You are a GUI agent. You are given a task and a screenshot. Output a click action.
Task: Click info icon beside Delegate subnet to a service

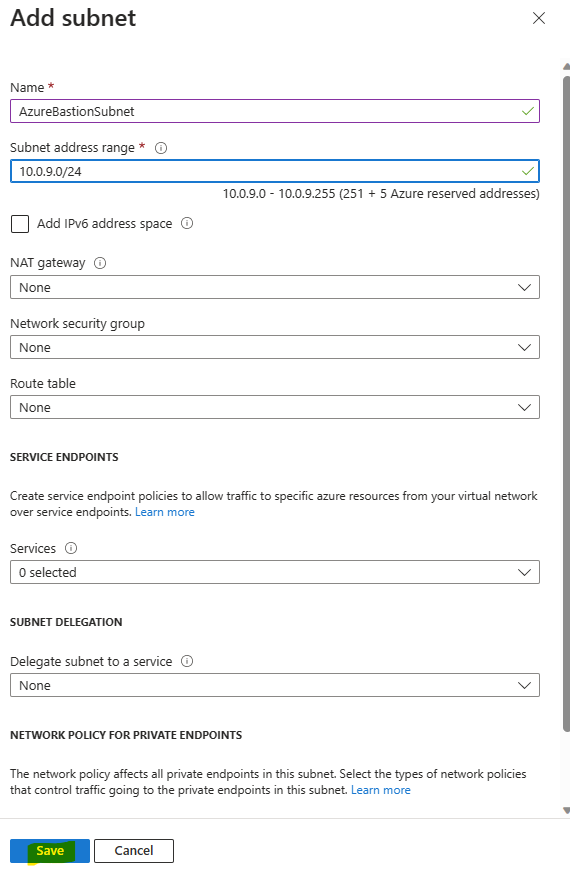(187, 661)
